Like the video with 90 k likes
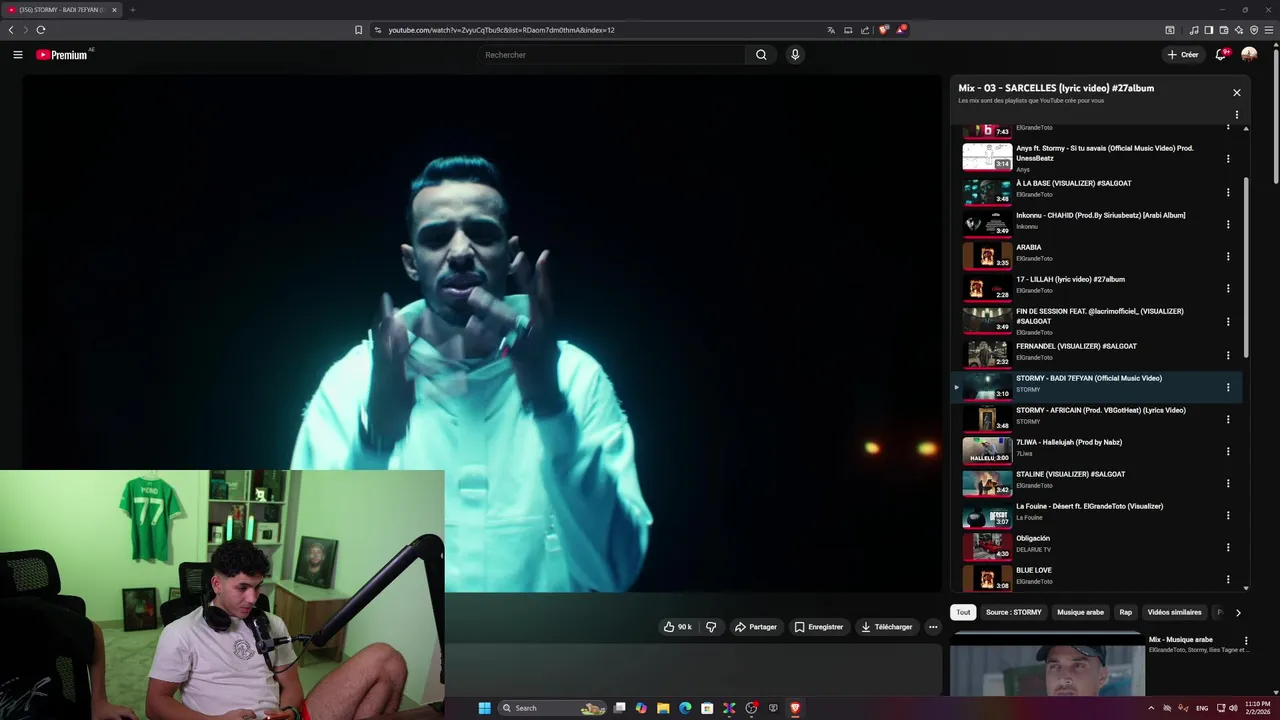Image resolution: width=1280 pixels, height=720 pixels. tap(677, 627)
